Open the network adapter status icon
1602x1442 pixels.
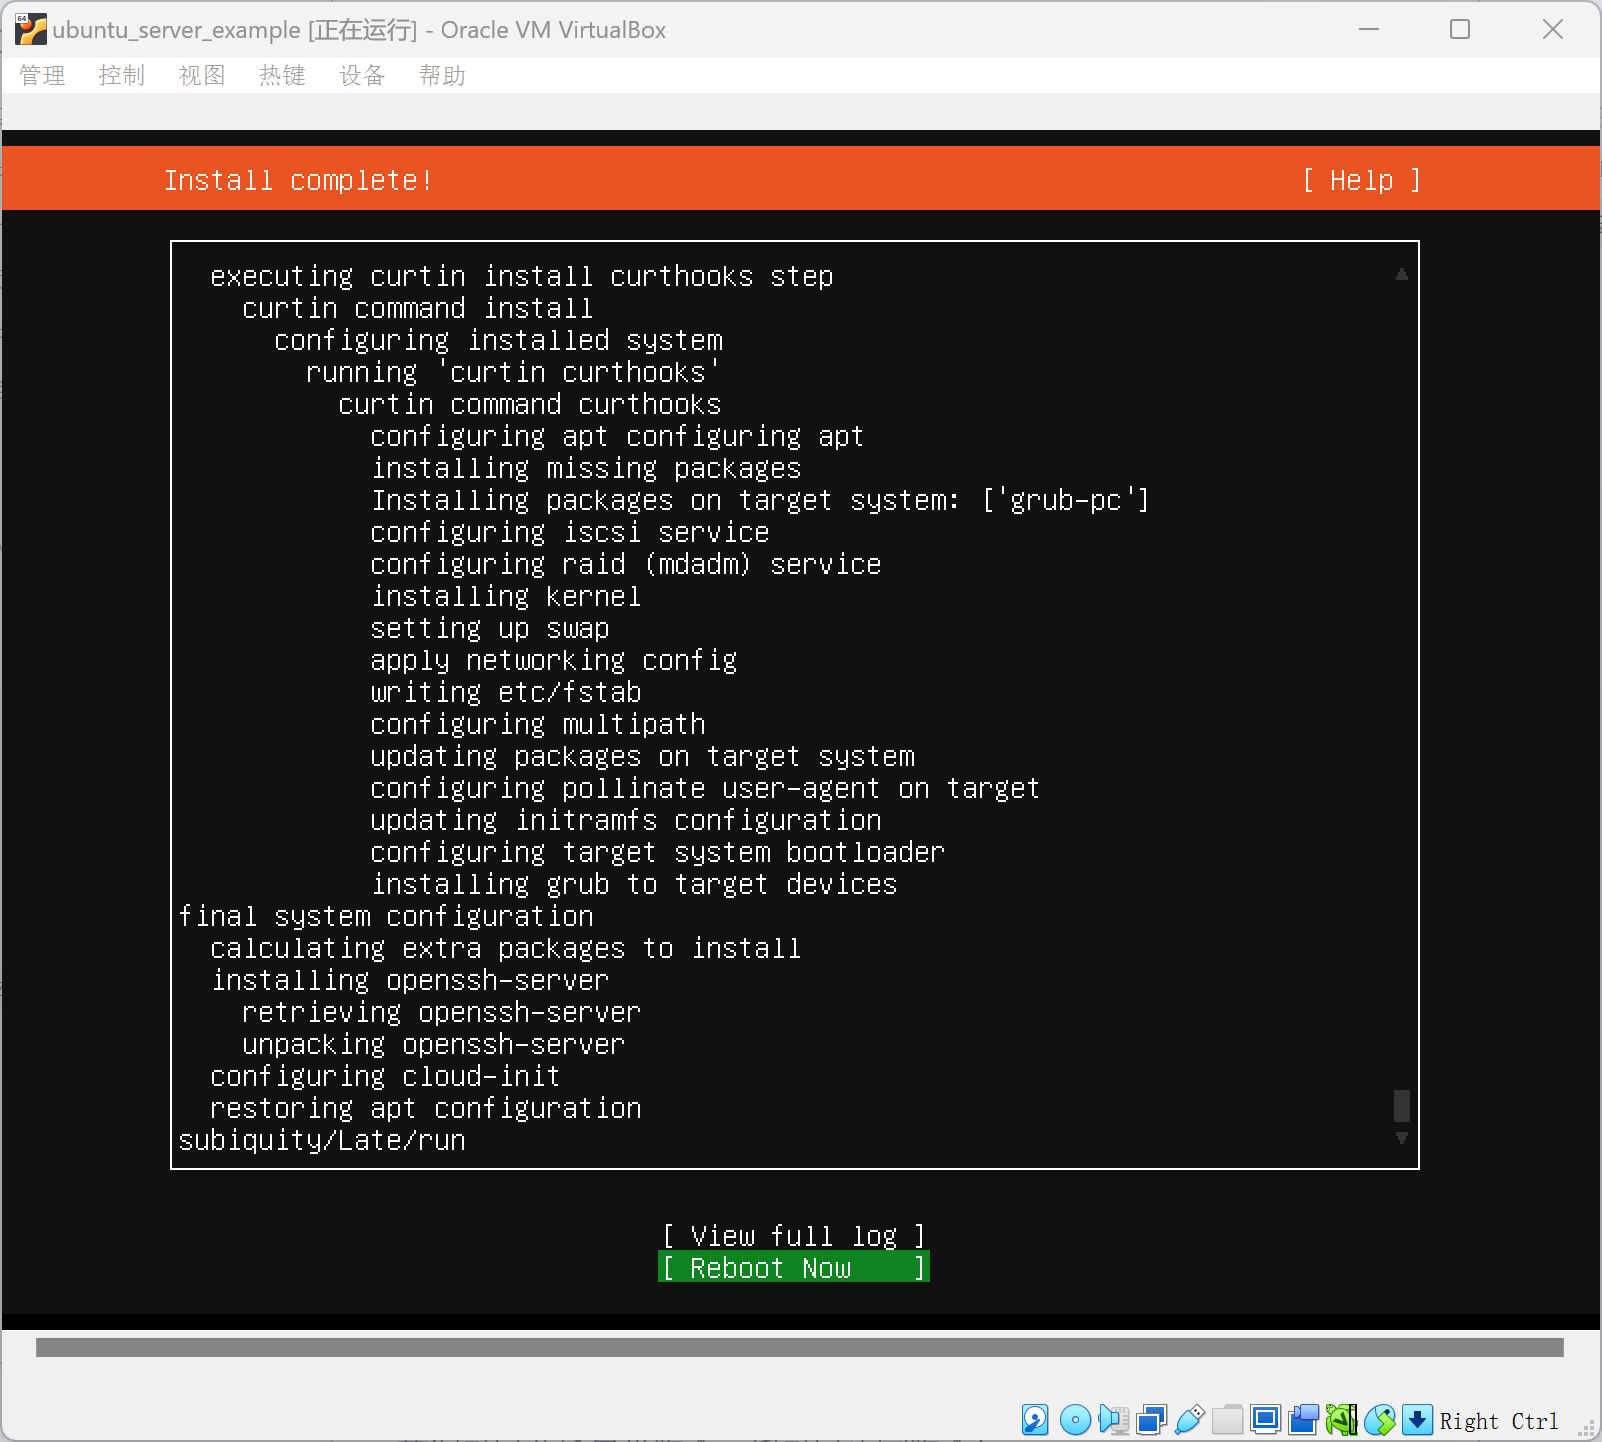click(1151, 1420)
